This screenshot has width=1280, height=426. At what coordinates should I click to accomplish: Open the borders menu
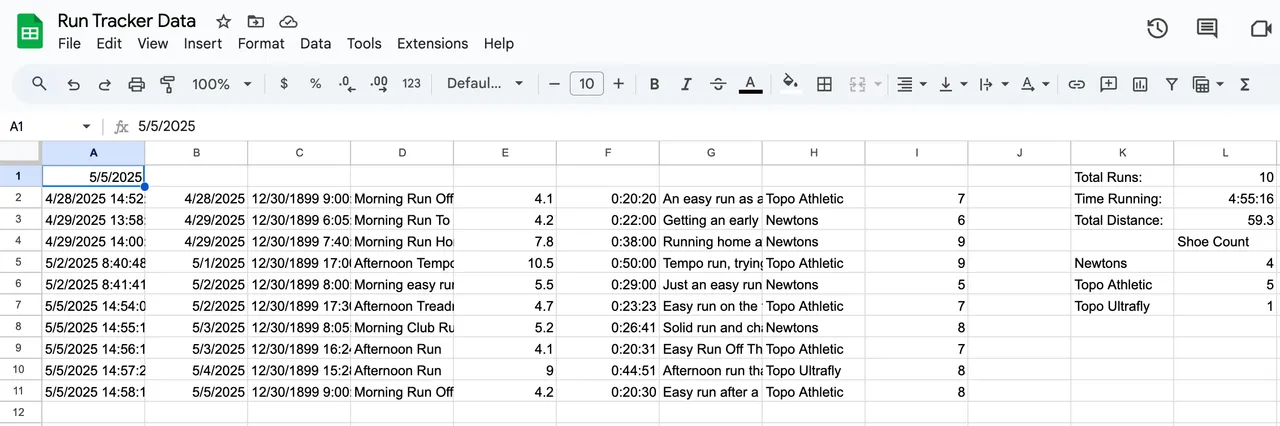824,84
